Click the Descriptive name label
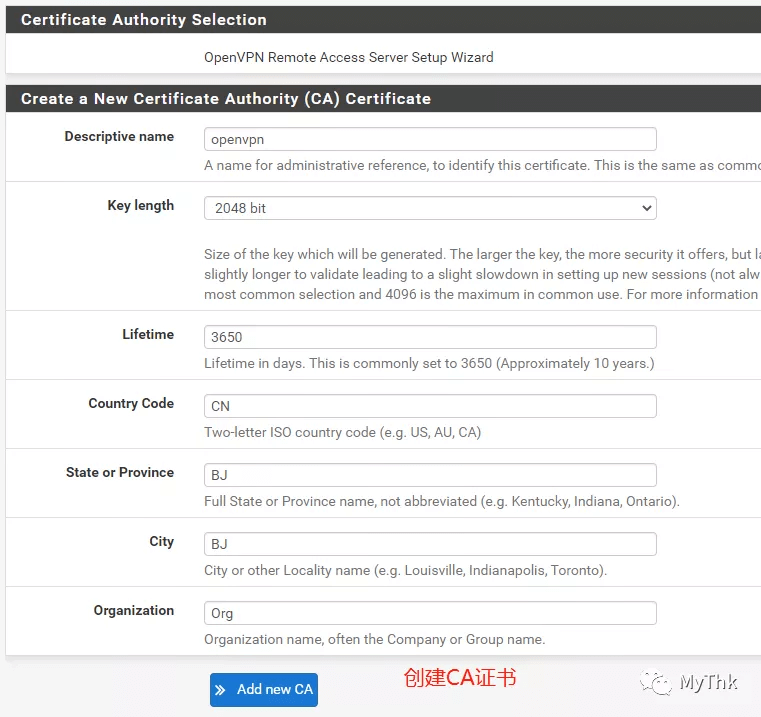Viewport: 761px width, 717px height. tap(119, 136)
